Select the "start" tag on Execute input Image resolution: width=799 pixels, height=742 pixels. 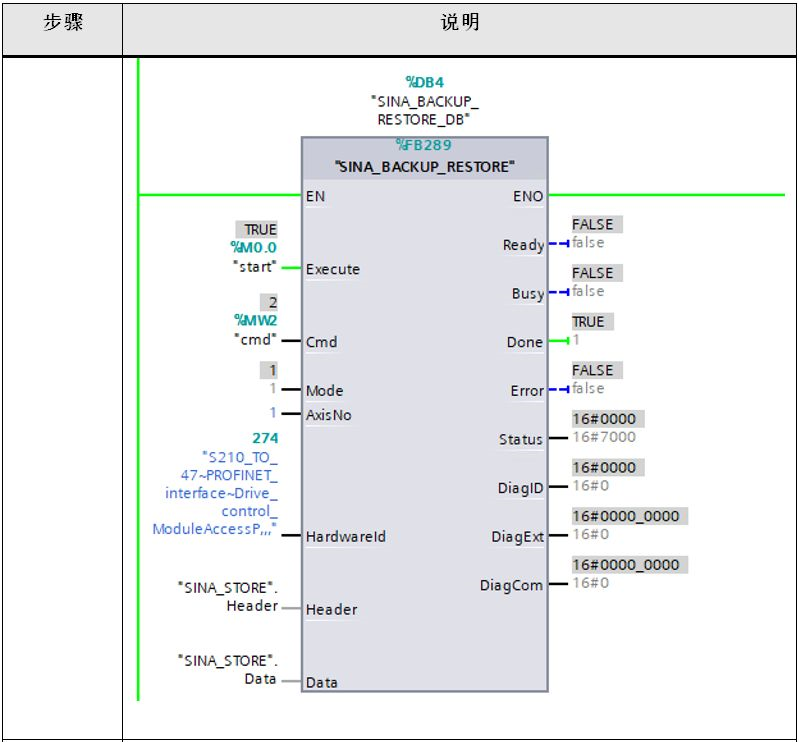click(x=254, y=266)
